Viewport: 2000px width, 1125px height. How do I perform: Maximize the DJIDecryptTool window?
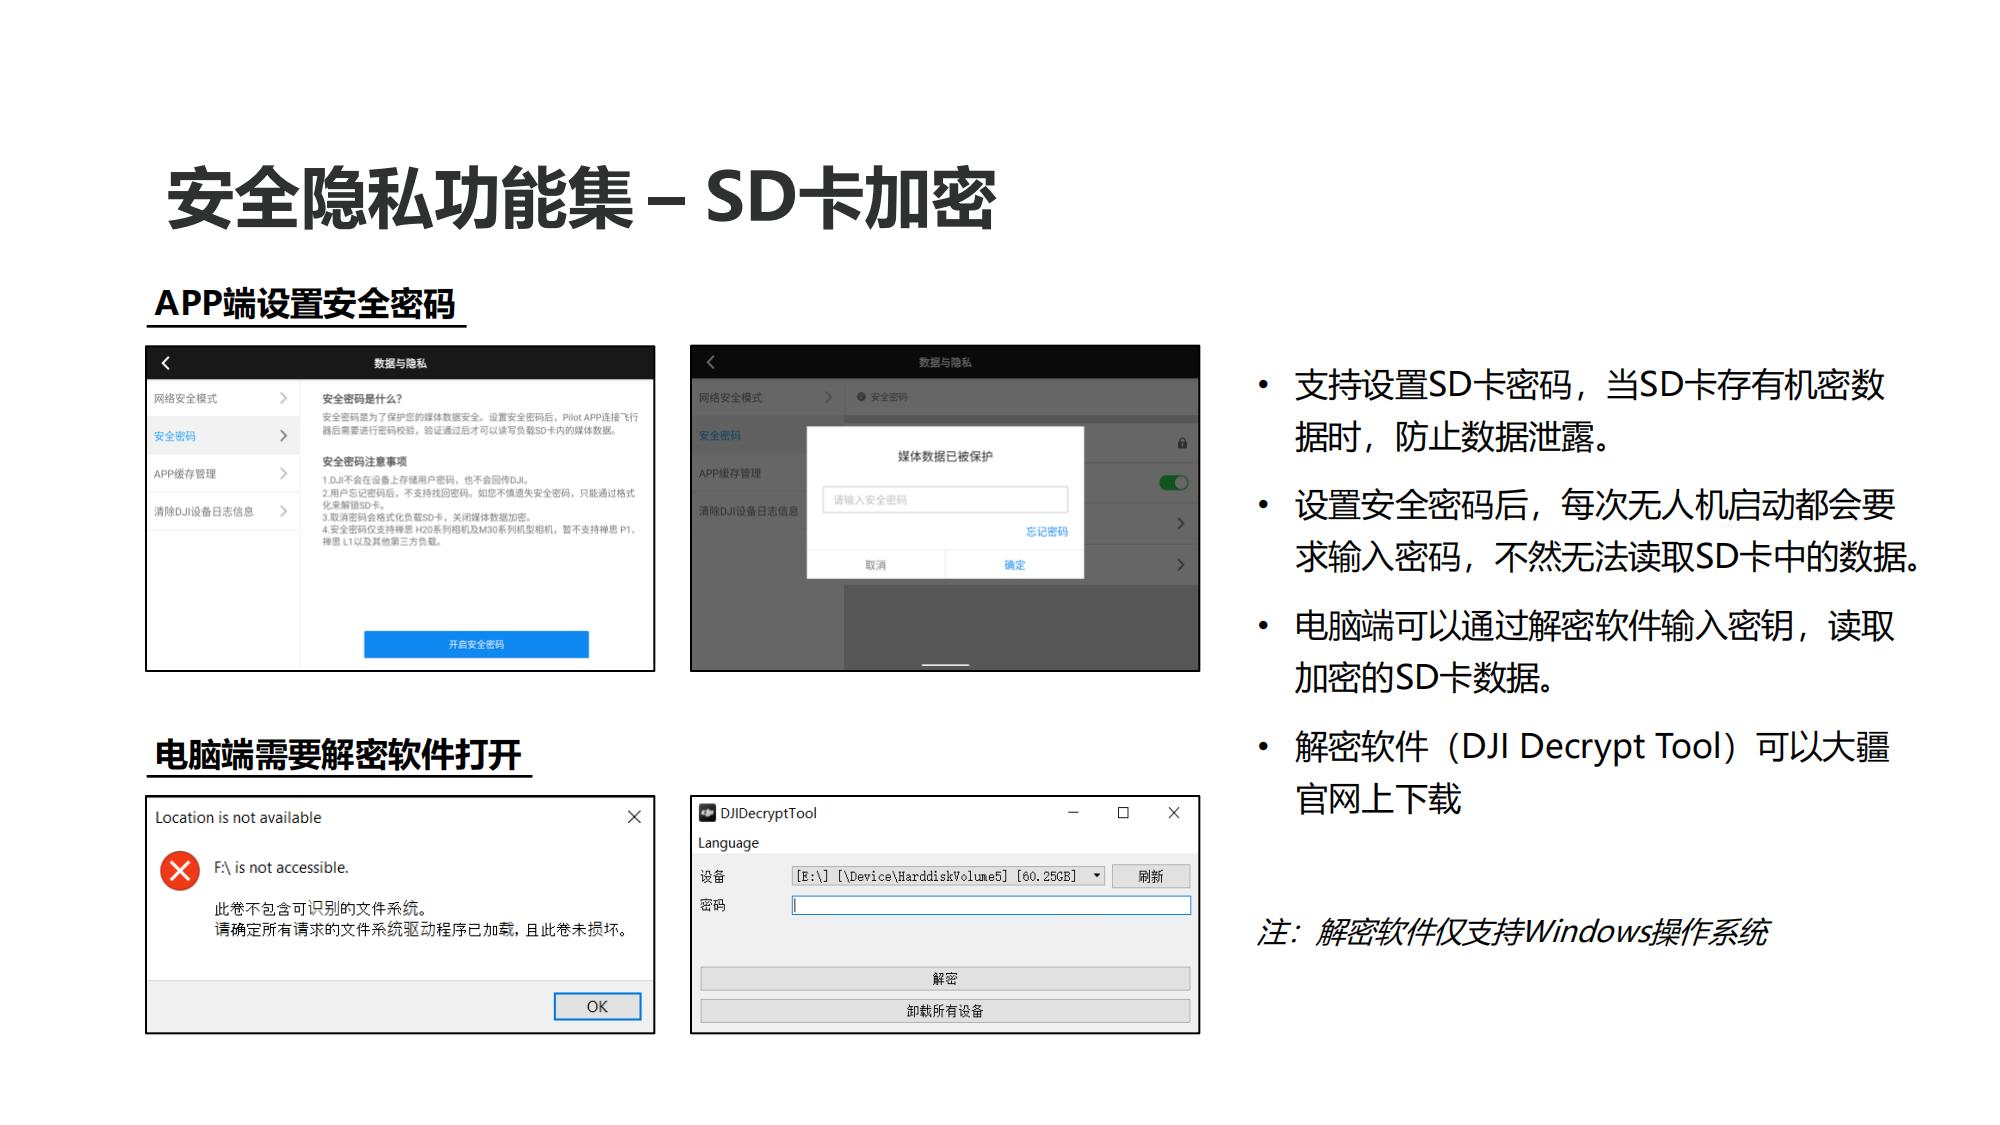(1123, 813)
